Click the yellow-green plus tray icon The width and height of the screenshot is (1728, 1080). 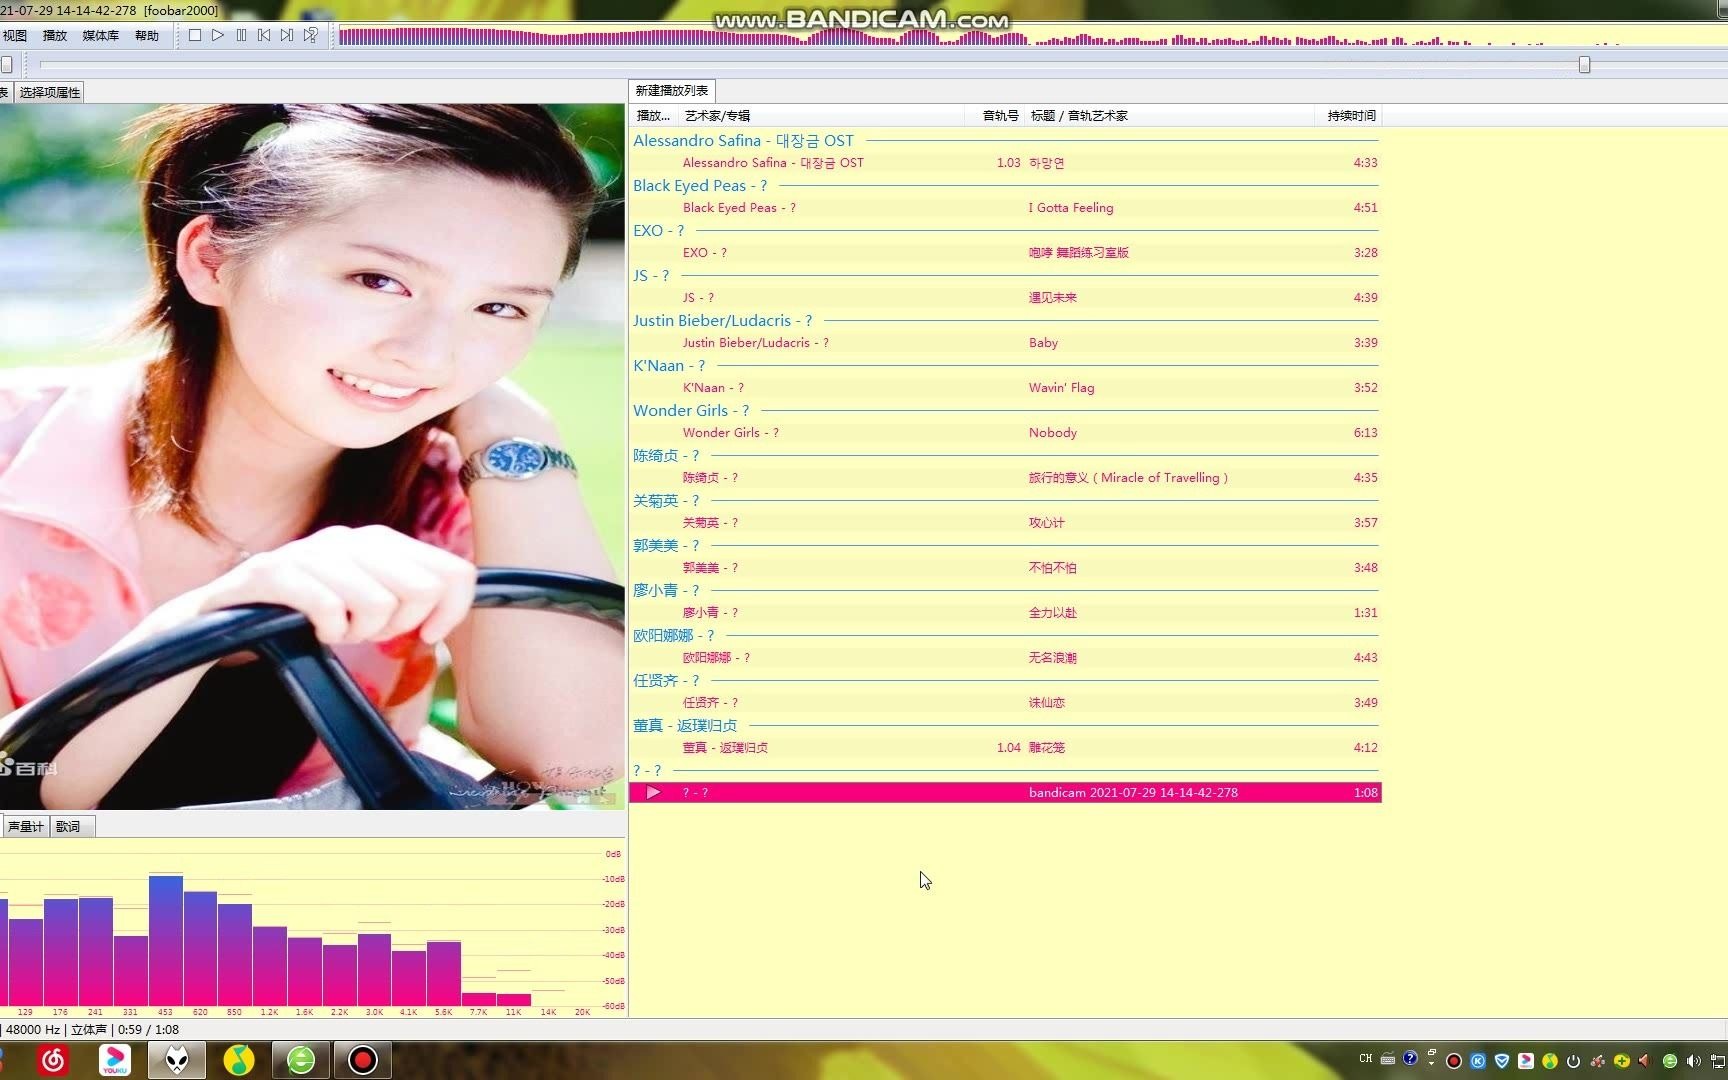click(1621, 1061)
